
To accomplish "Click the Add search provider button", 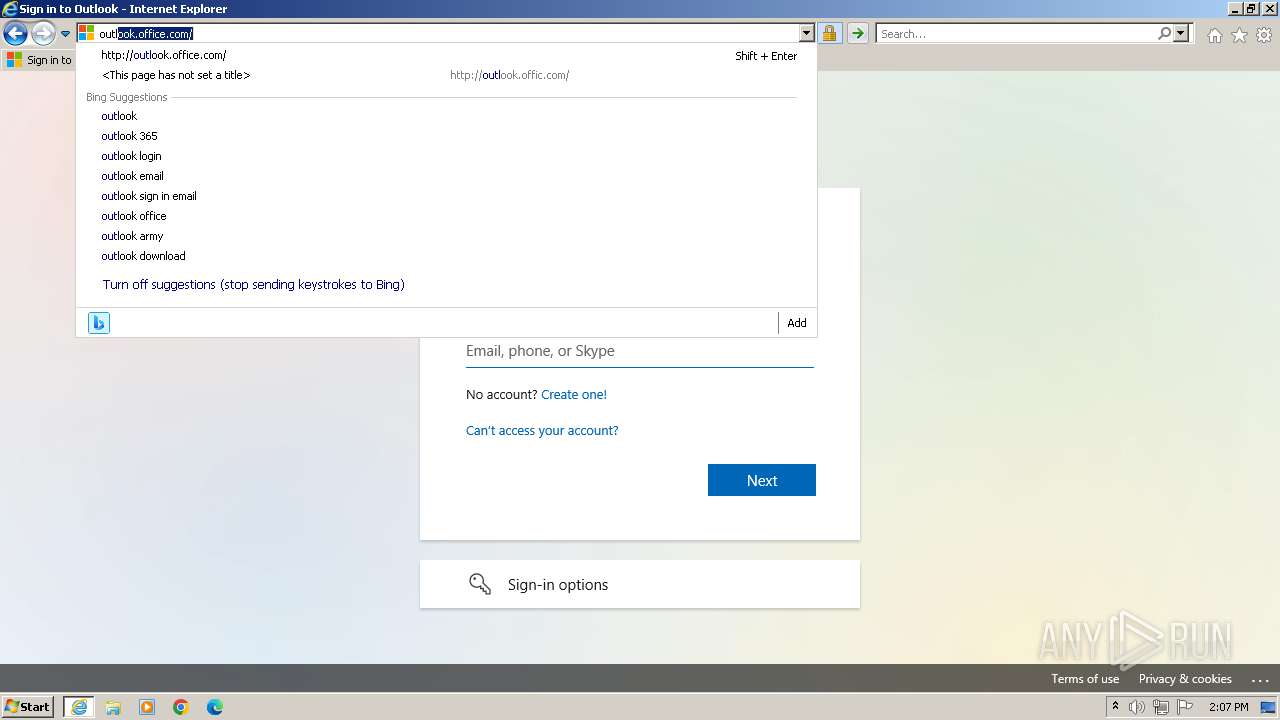I will coord(797,323).
